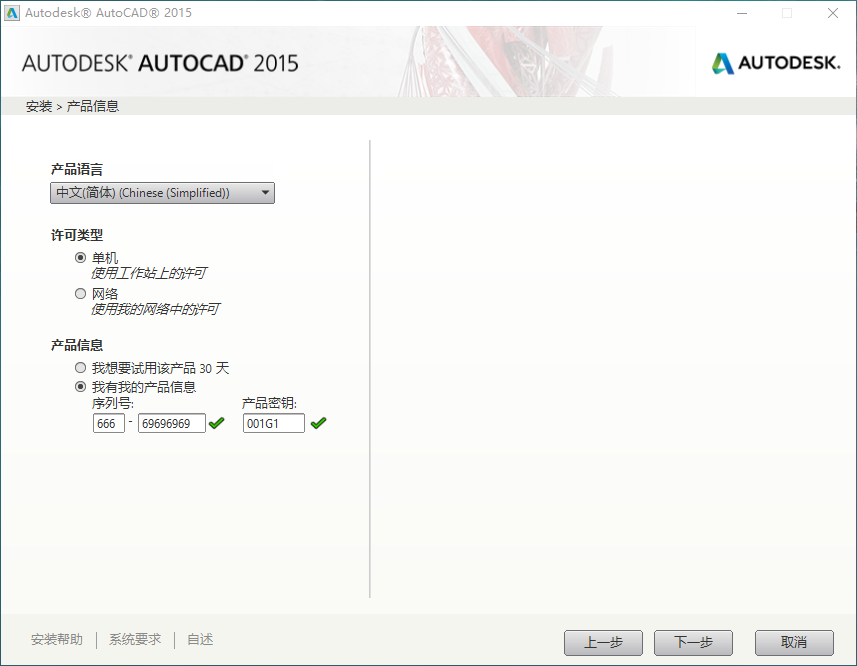Cancel installation with the 取消 button
Image resolution: width=857 pixels, height=666 pixels.
[x=793, y=643]
